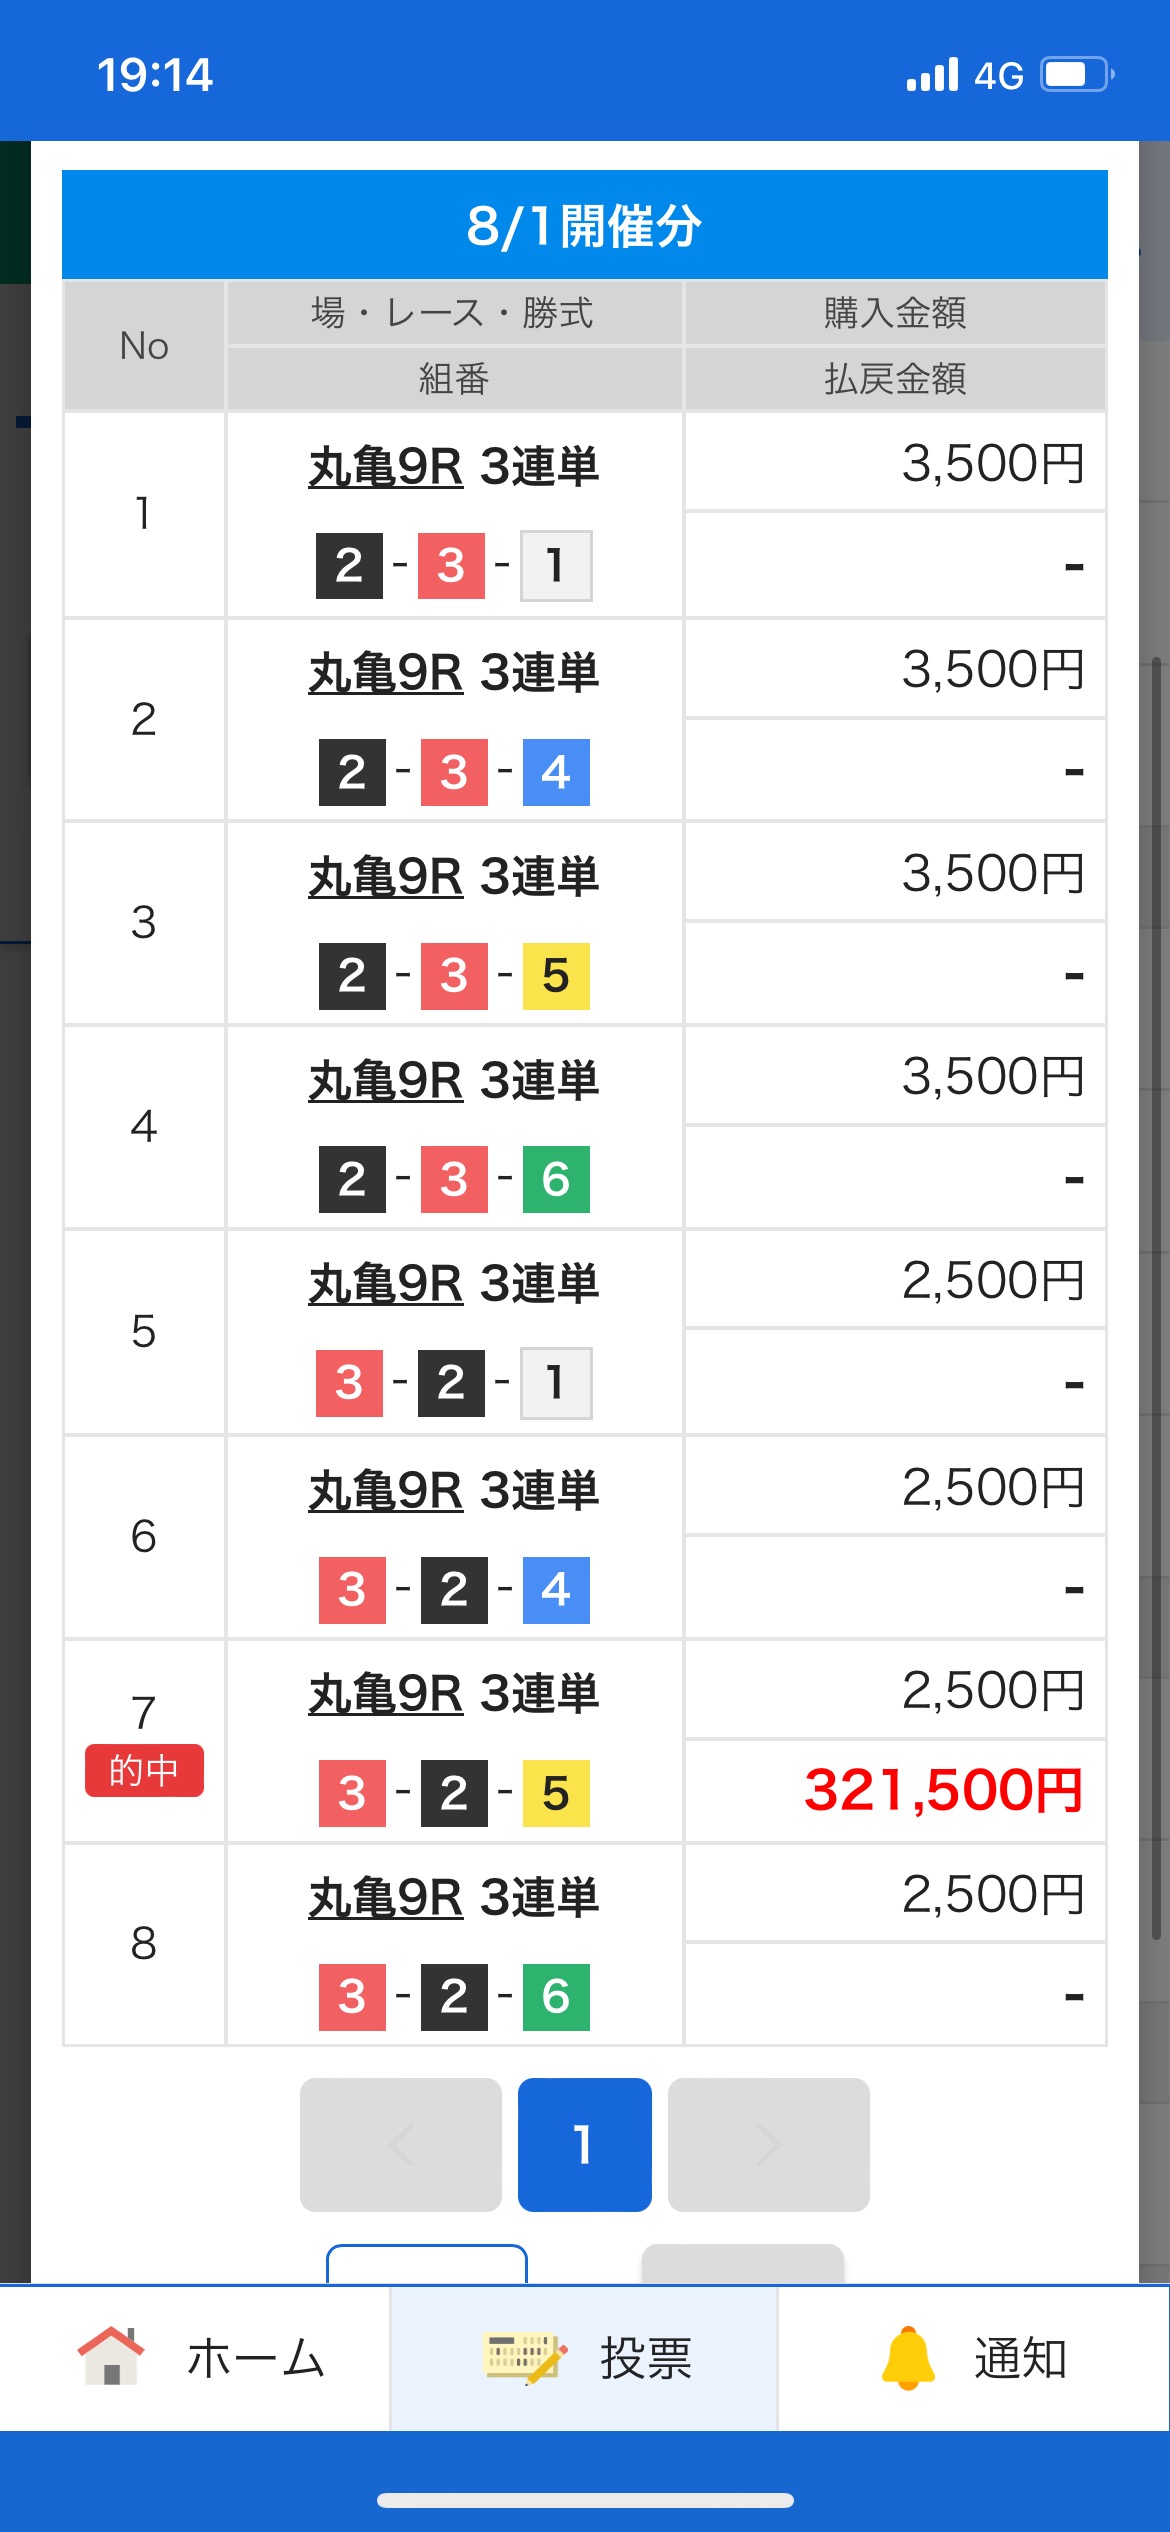Tap the cellular signal bars icon

[x=932, y=75]
